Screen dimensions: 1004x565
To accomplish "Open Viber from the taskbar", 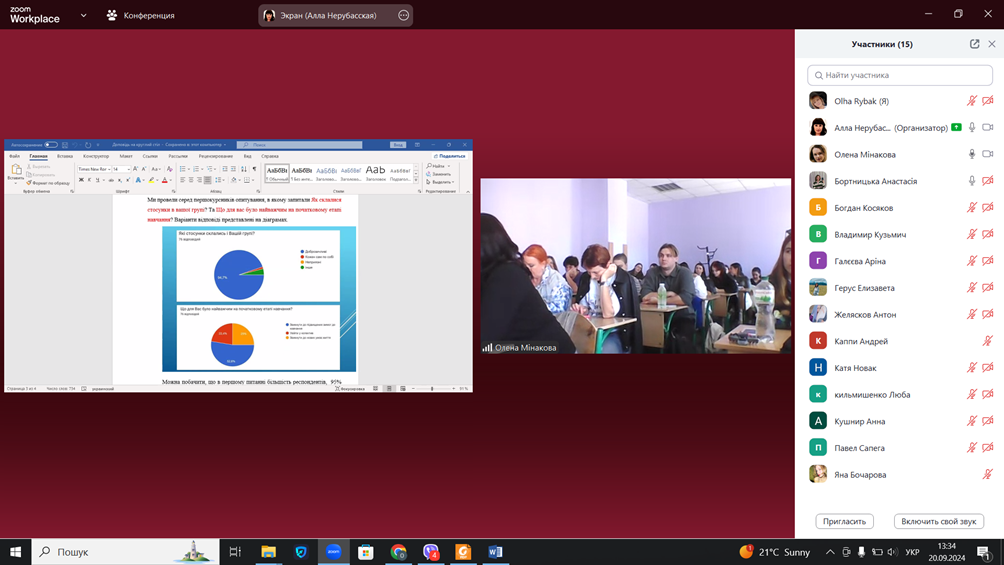I will (x=430, y=552).
